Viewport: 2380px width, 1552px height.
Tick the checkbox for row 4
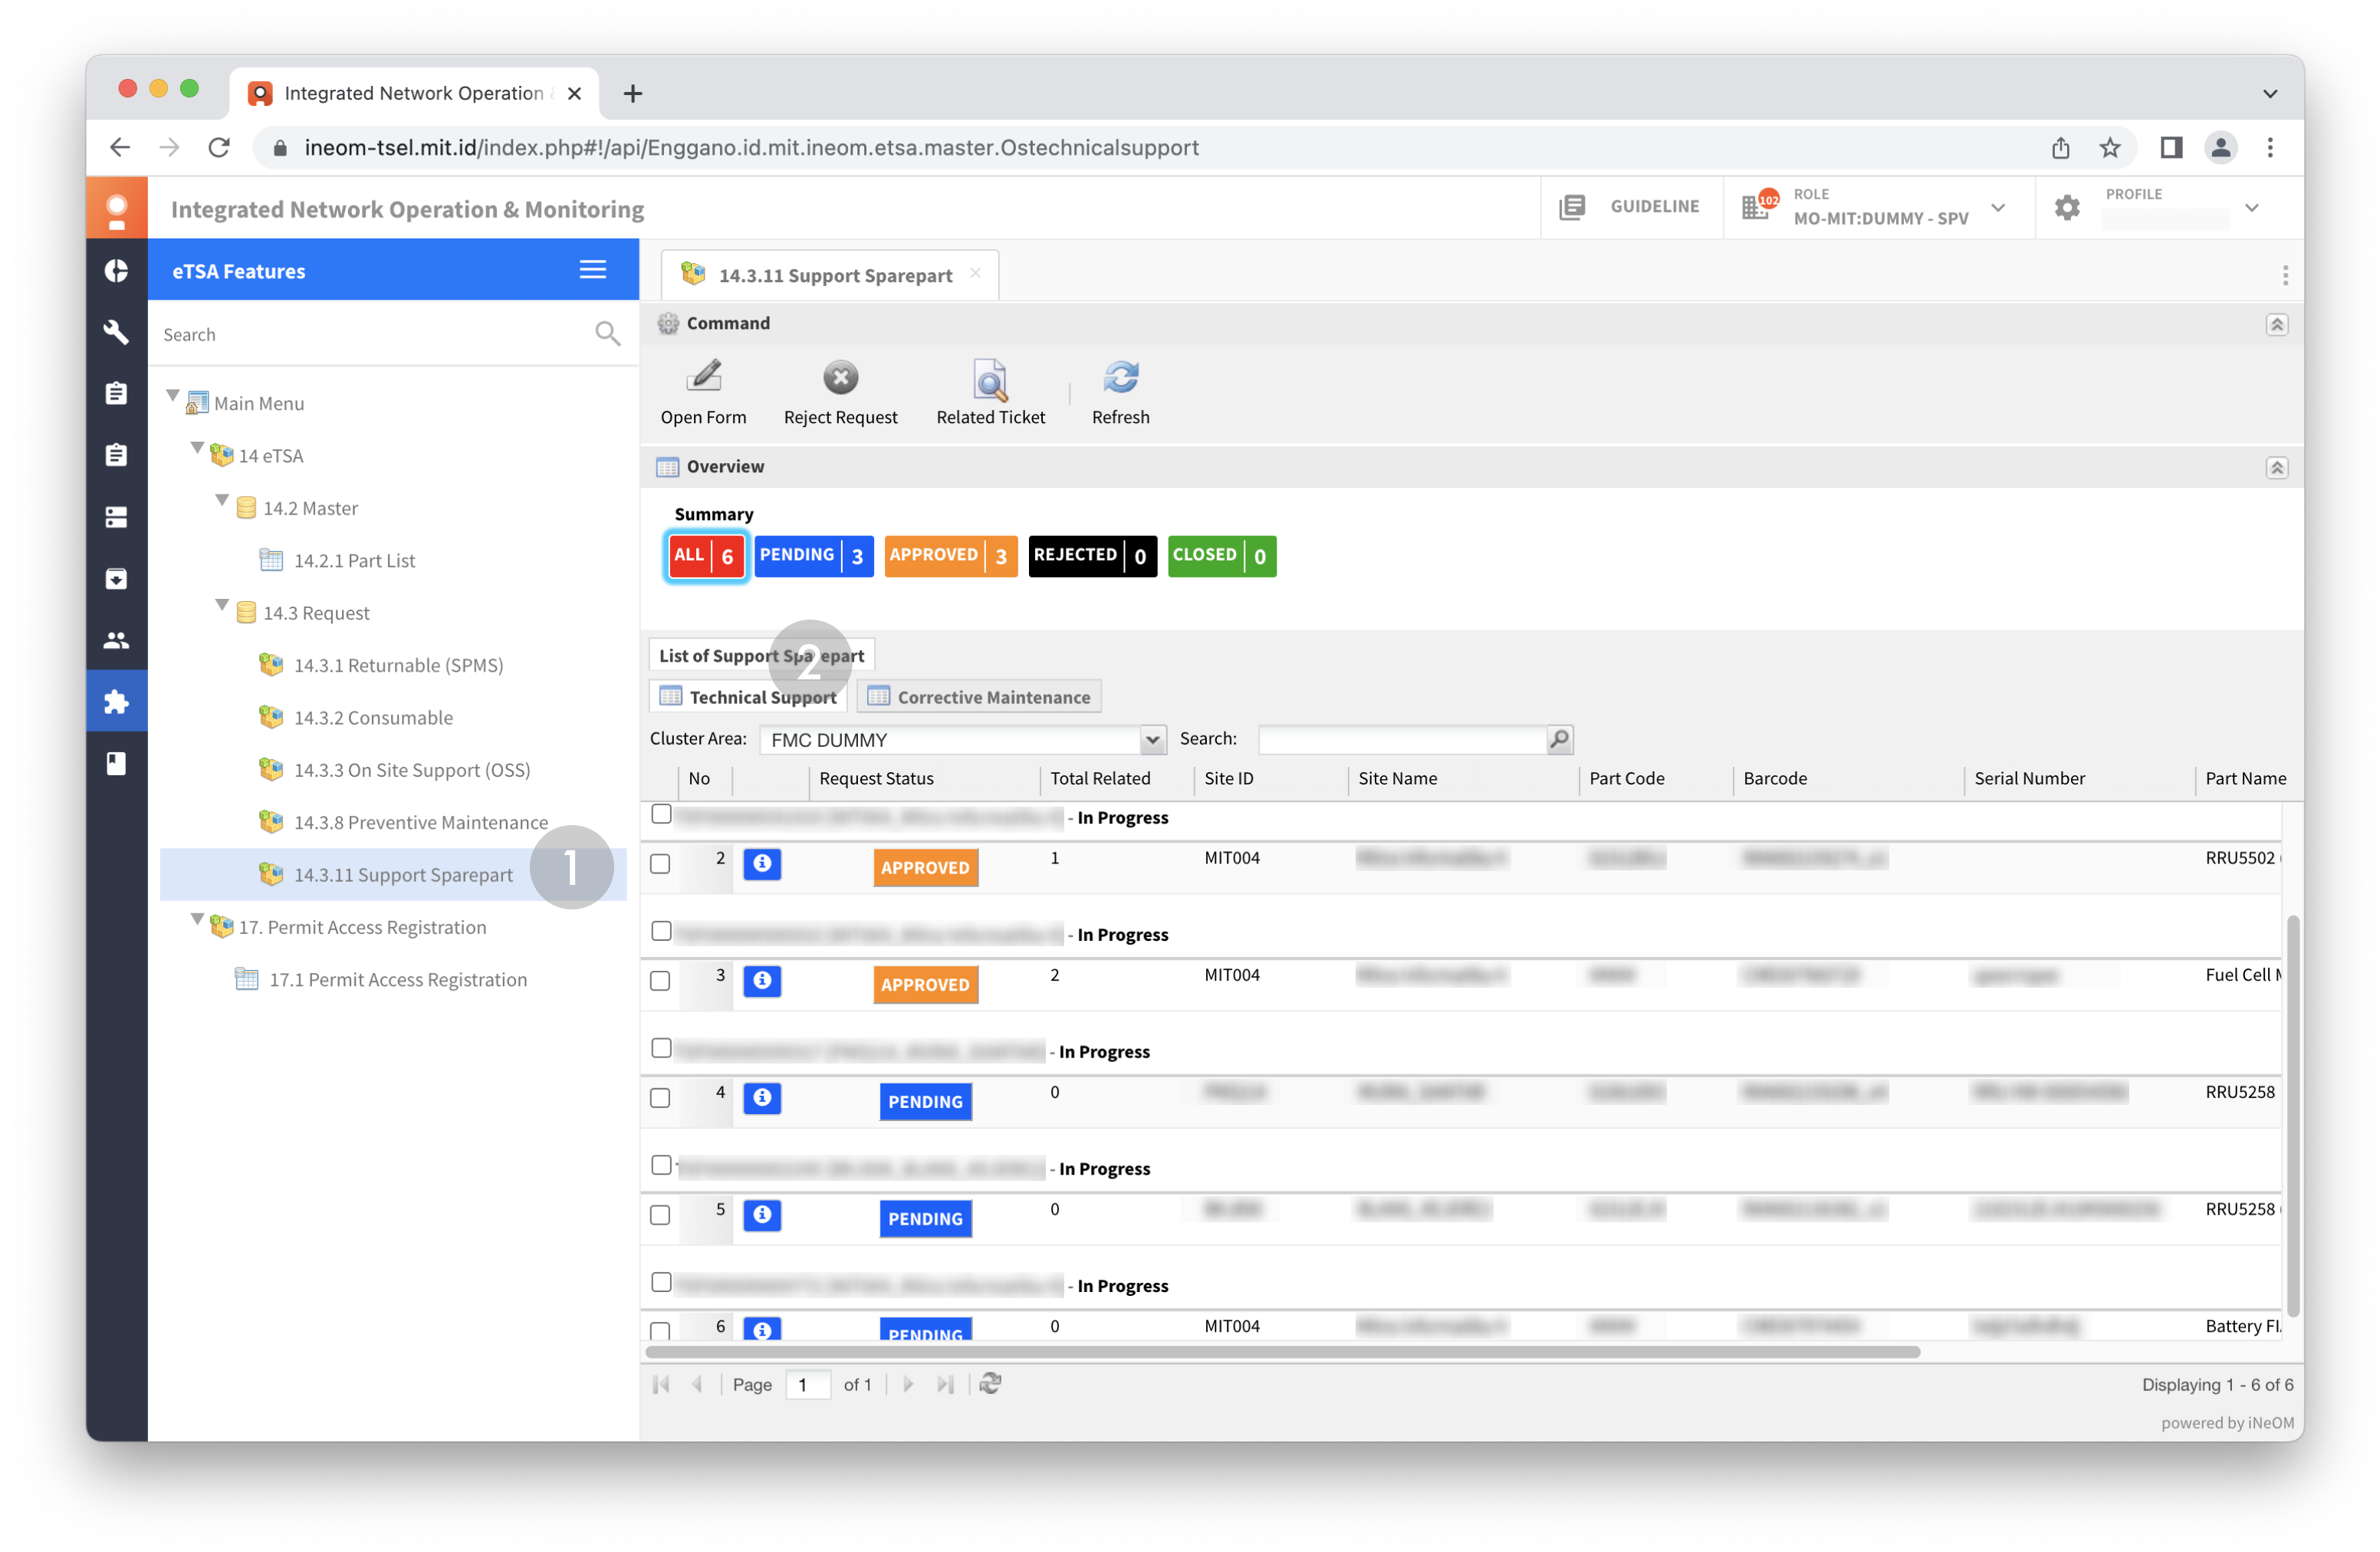tap(660, 1098)
